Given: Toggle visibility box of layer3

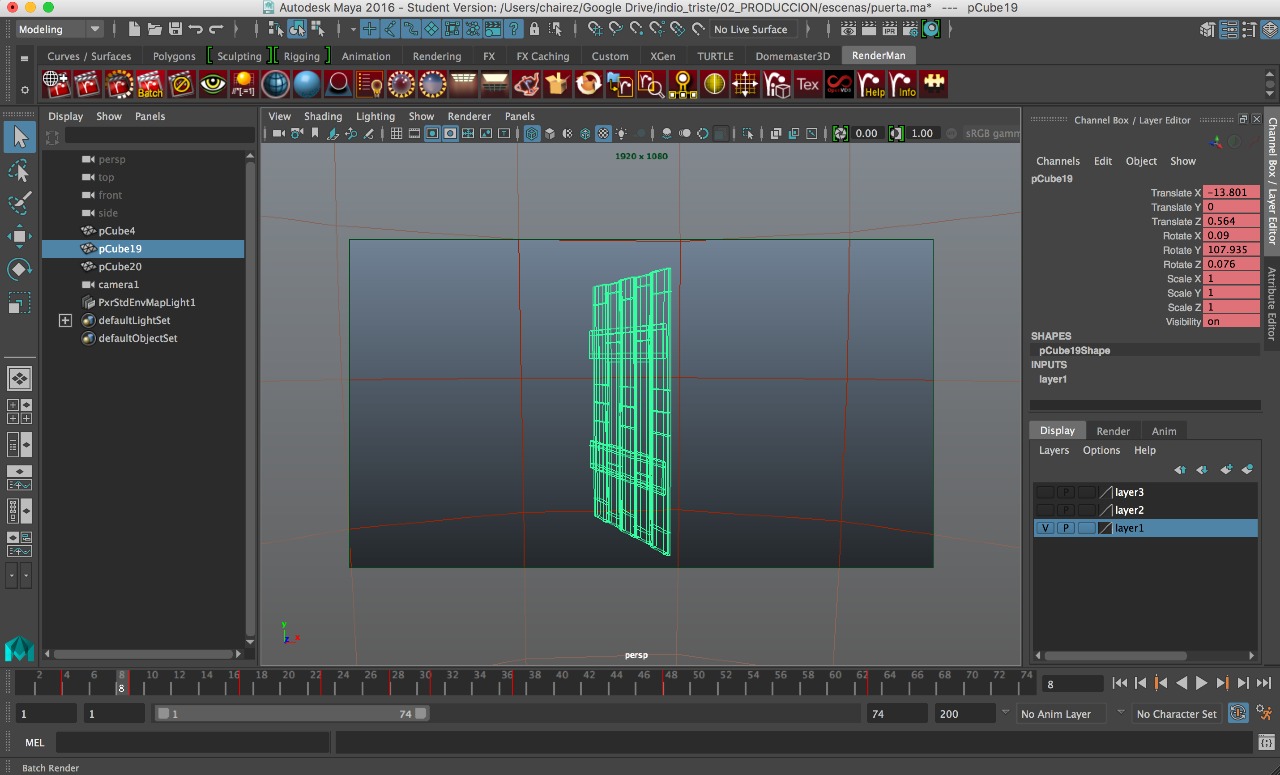Looking at the screenshot, I should click(1045, 492).
